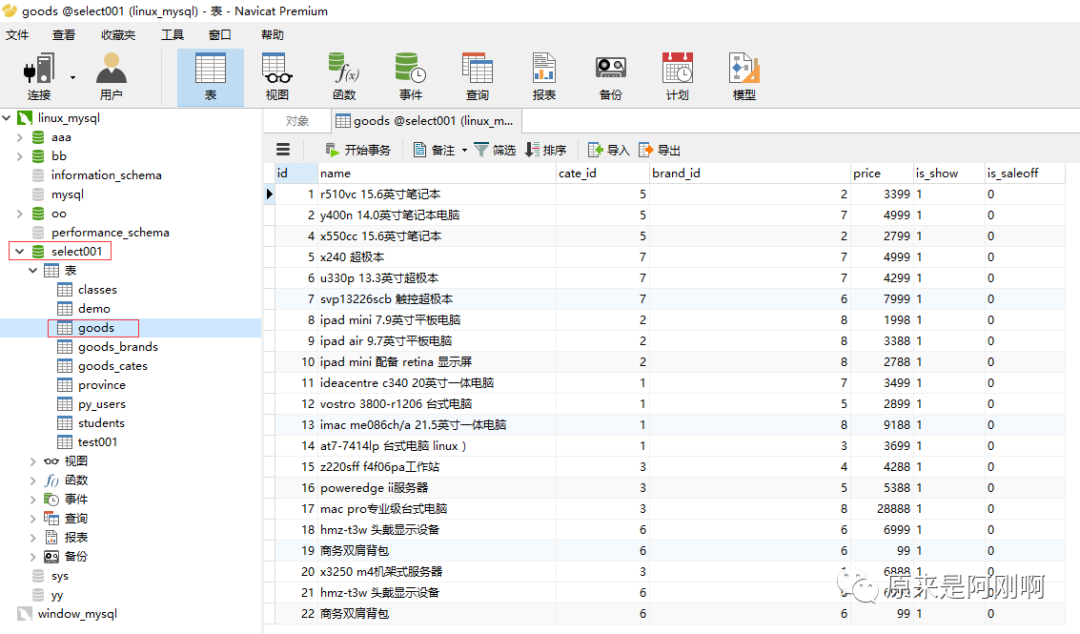Open the 报表 report toolbar button
The width and height of the screenshot is (1080, 634).
point(544,76)
